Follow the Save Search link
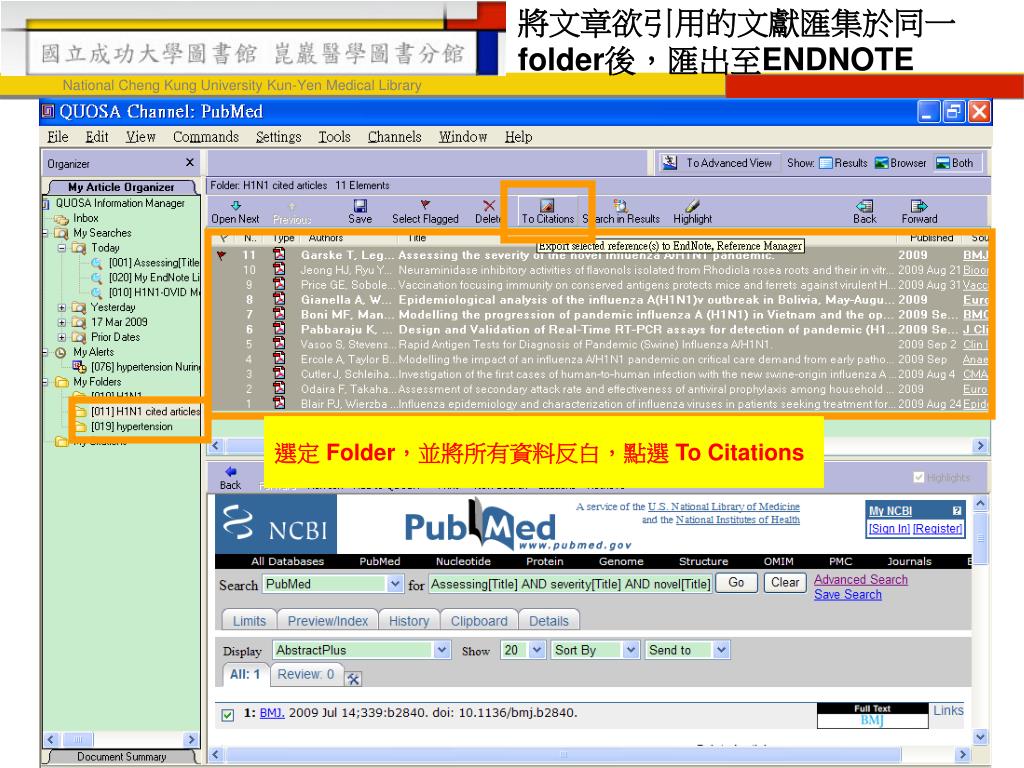This screenshot has height=768, width=1024. point(848,594)
